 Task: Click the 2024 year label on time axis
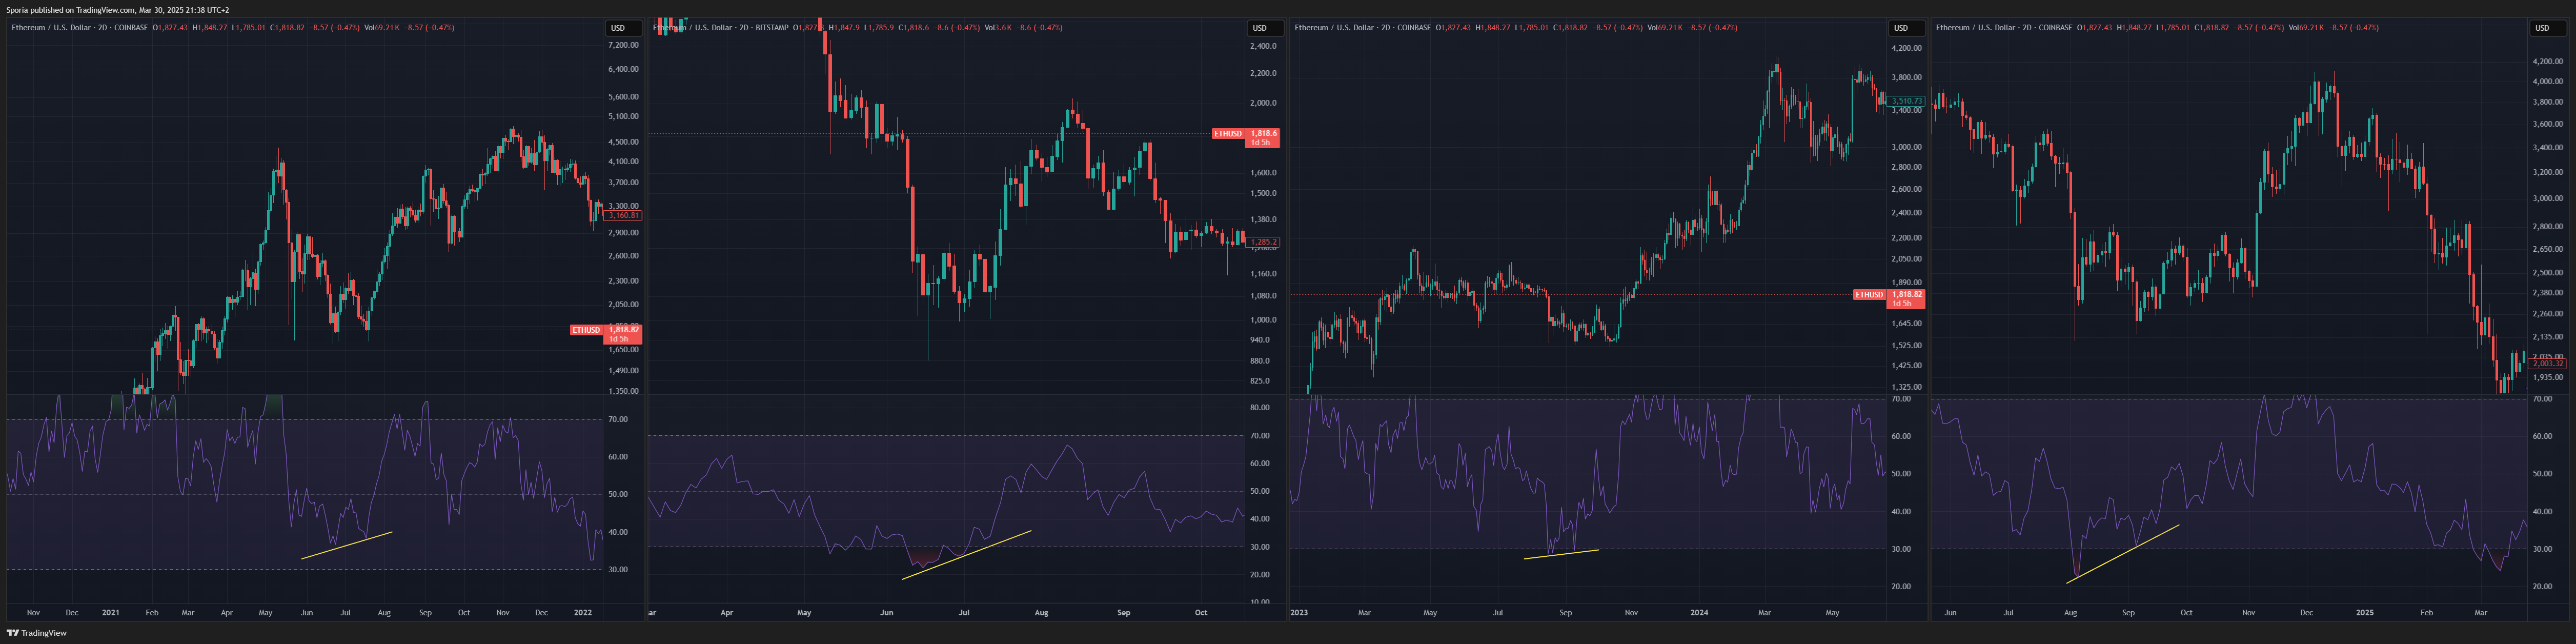pyautogui.click(x=1698, y=612)
